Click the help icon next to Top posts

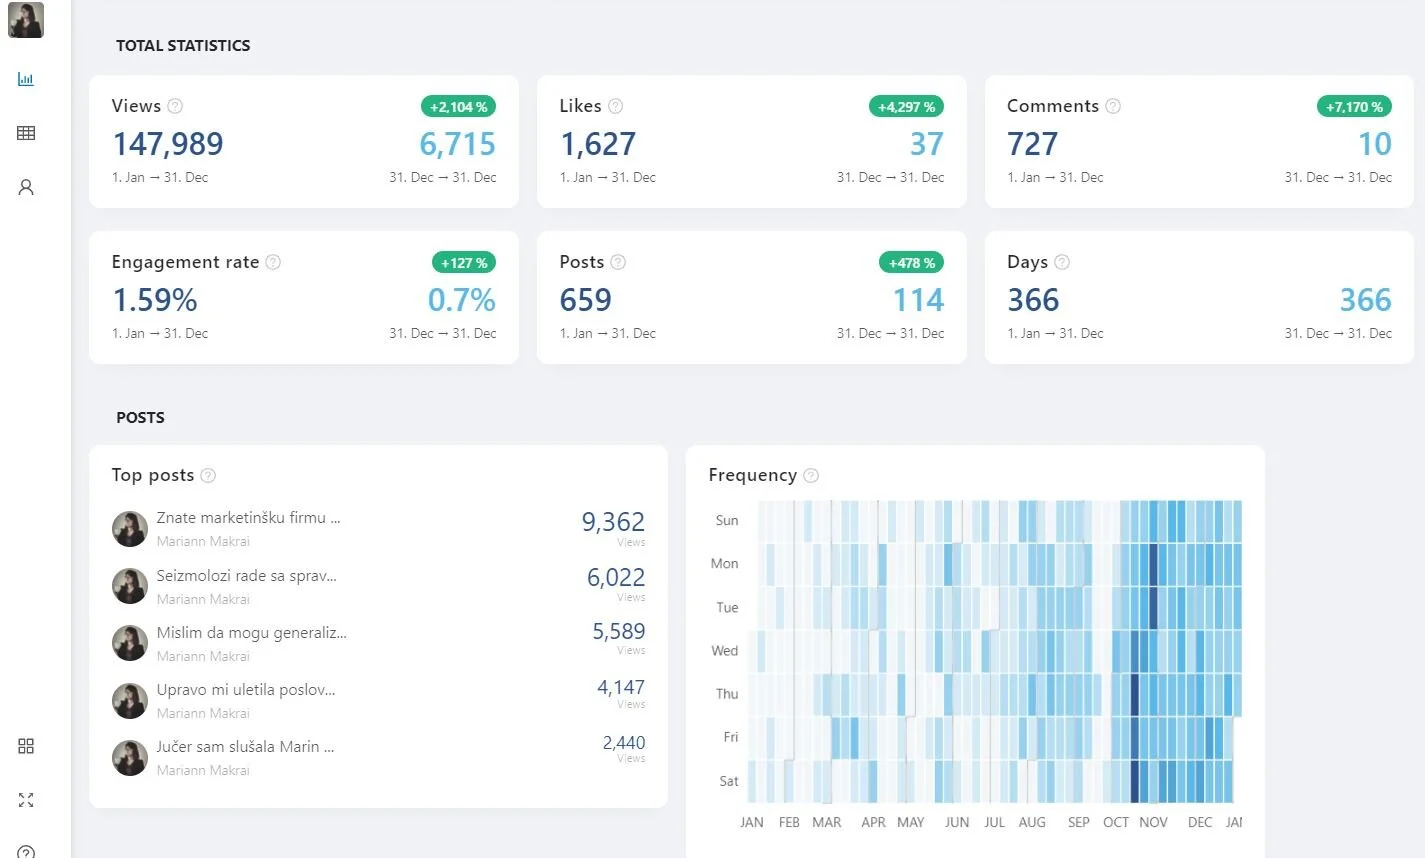(x=208, y=475)
